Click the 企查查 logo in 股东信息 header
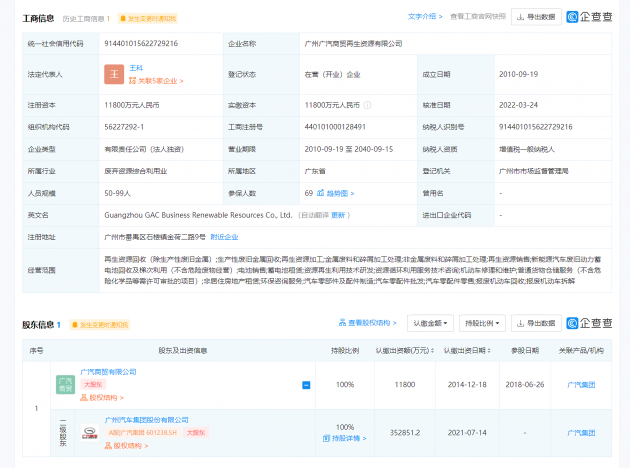 tap(590, 323)
